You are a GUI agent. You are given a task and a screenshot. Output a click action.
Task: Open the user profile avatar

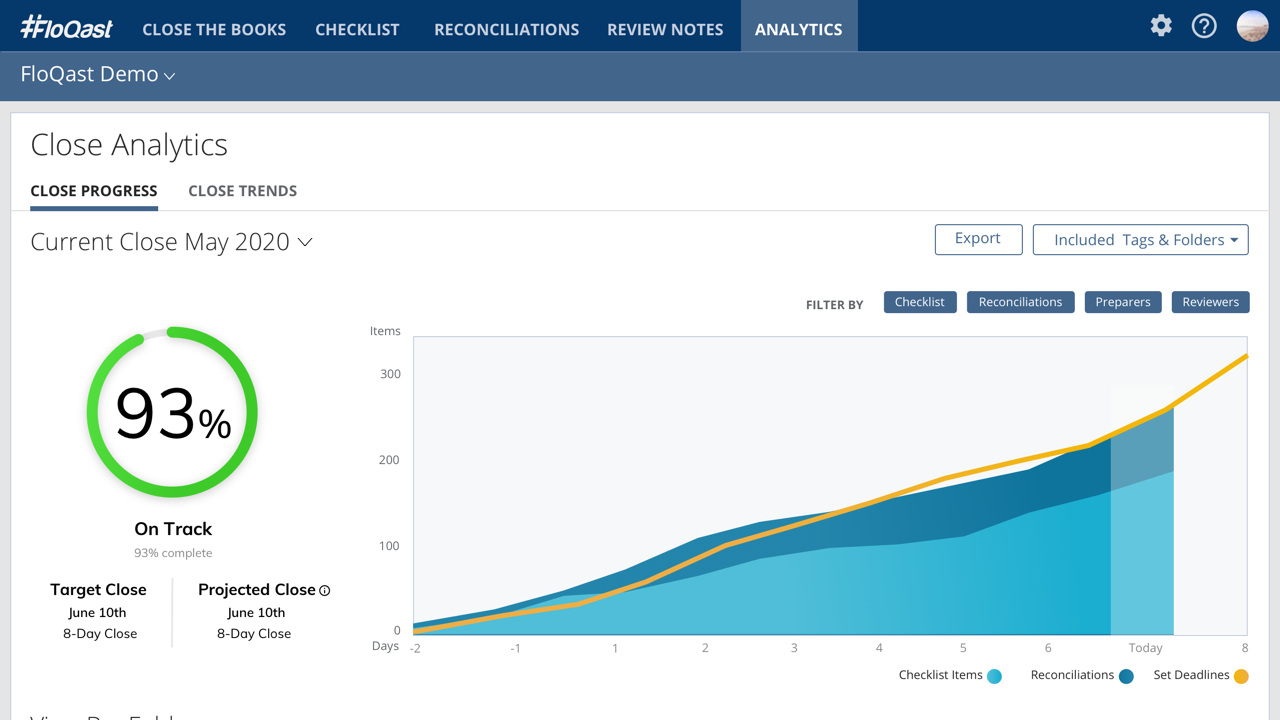1252,26
